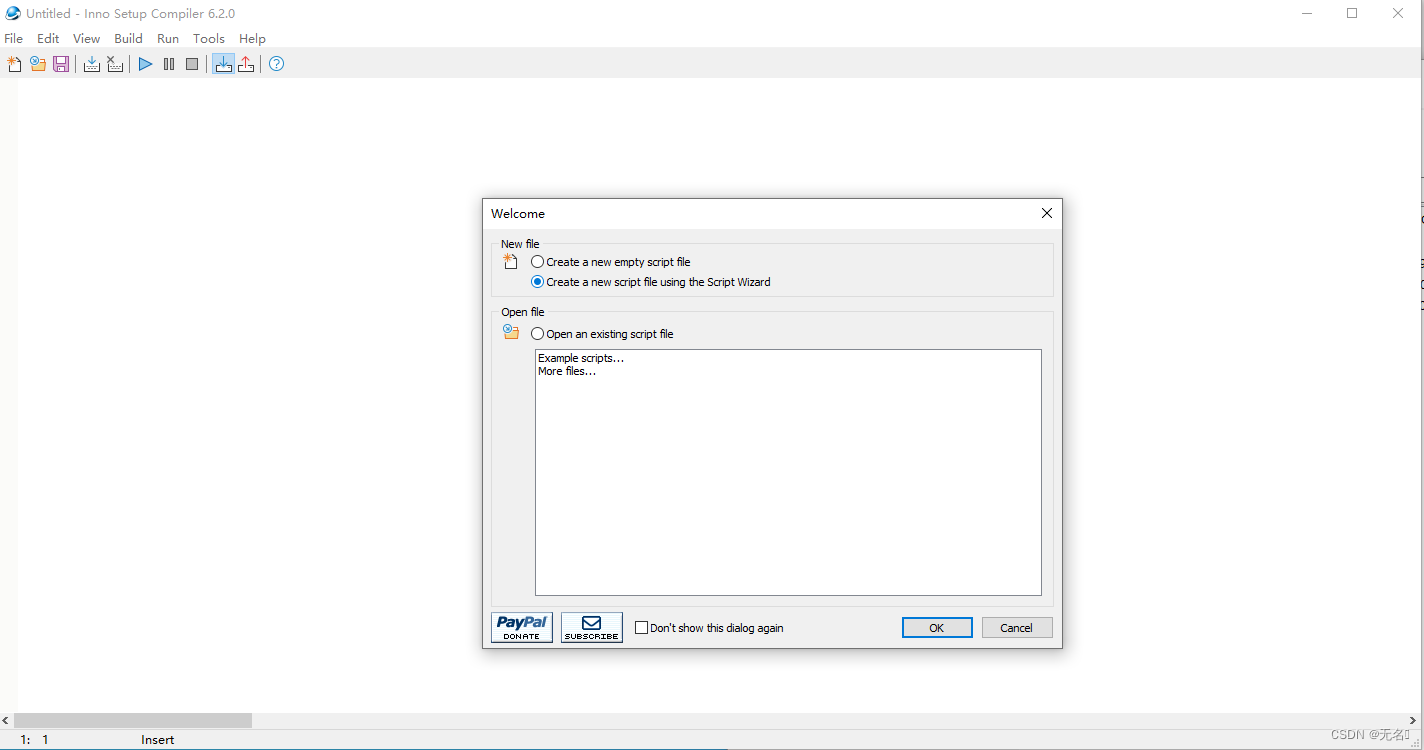Image resolution: width=1424 pixels, height=750 pixels.
Task: Select the More files... list entry
Action: 567,371
